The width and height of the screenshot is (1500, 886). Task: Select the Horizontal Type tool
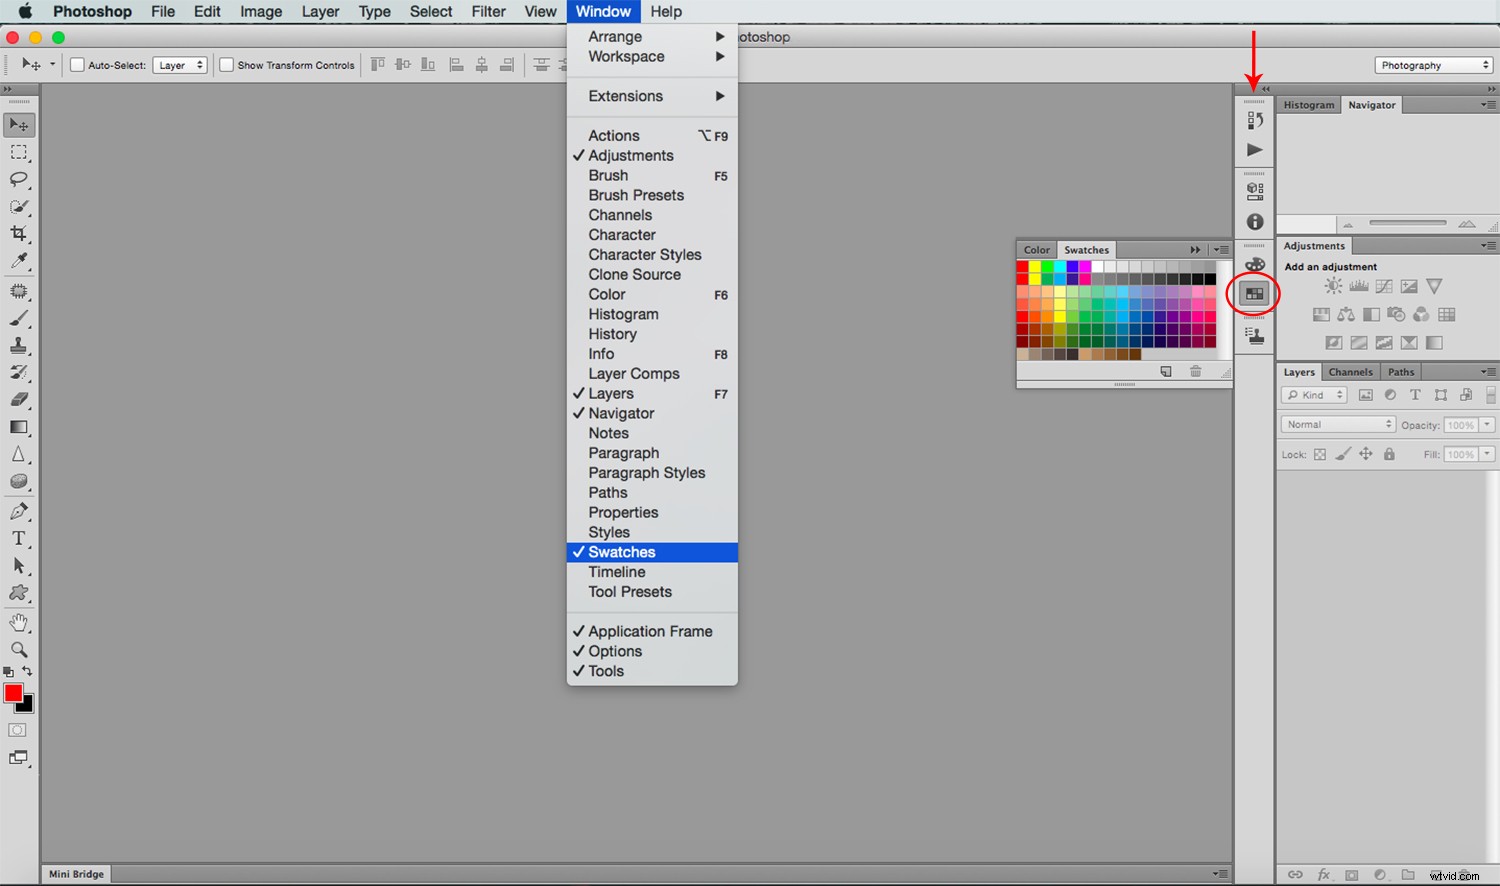click(x=20, y=538)
